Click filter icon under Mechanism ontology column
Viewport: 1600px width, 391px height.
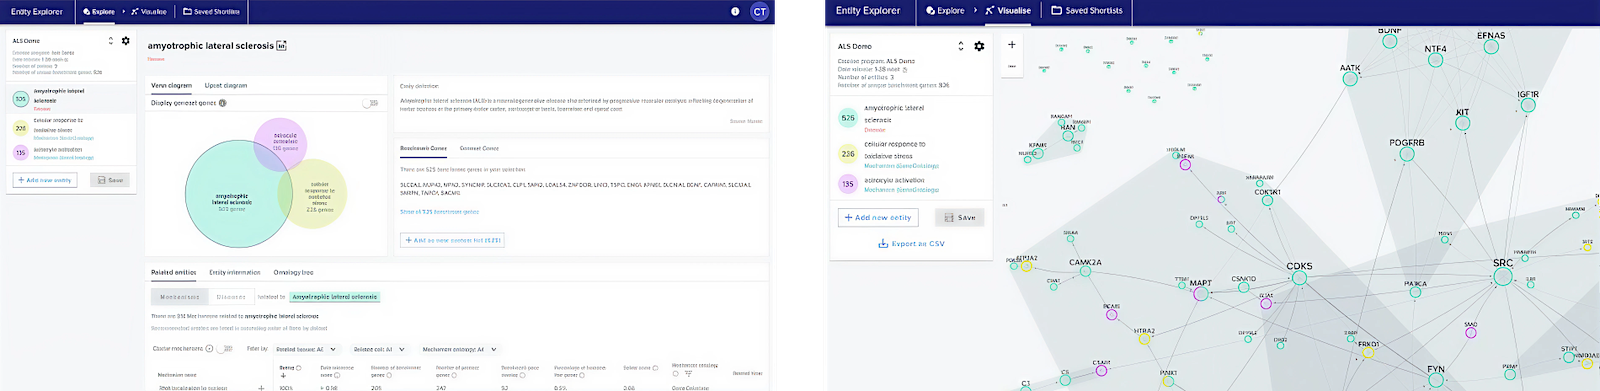pos(688,374)
